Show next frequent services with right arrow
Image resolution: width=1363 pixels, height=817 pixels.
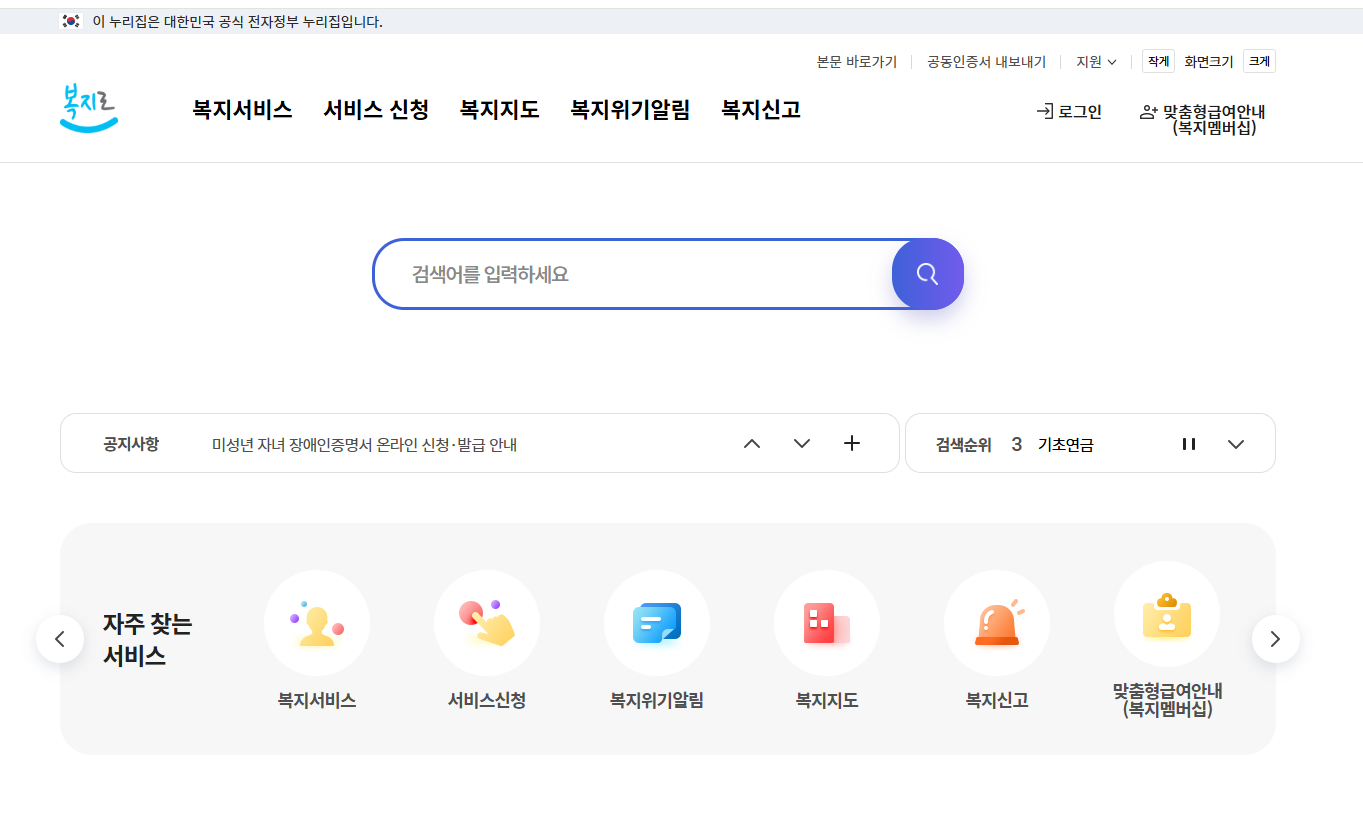(1275, 639)
